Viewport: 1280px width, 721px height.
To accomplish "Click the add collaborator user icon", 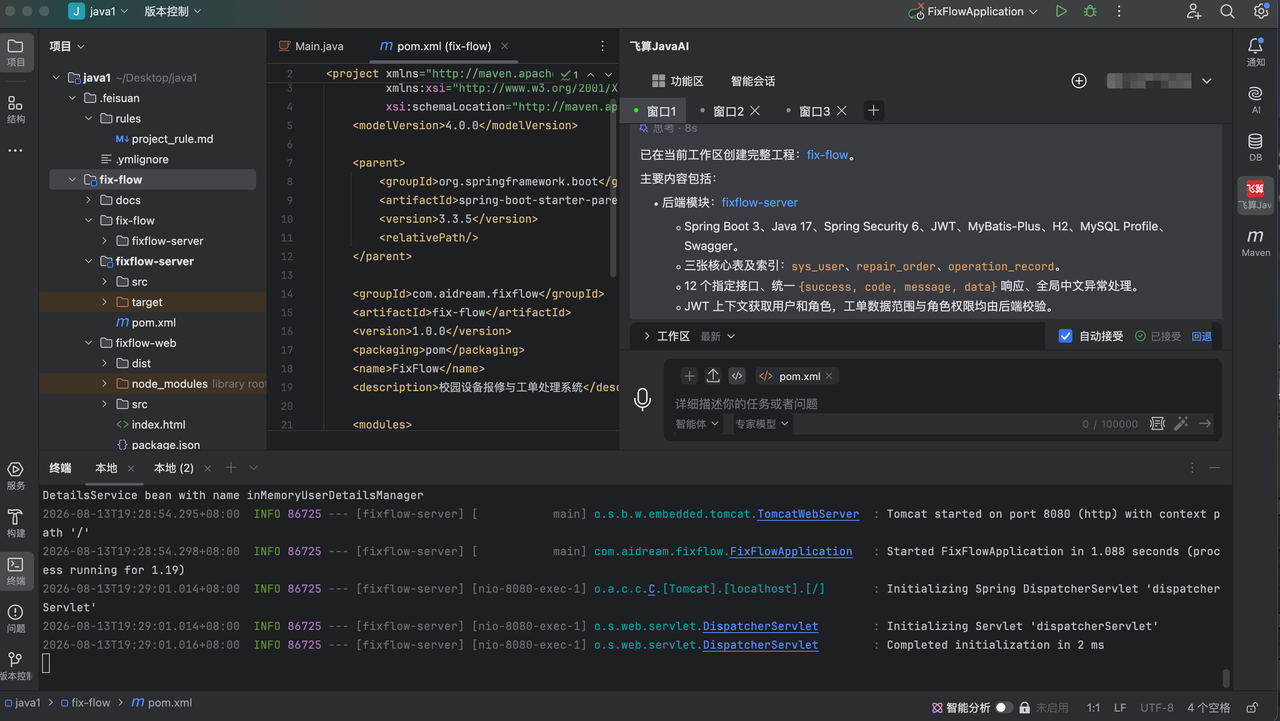I will (1193, 12).
